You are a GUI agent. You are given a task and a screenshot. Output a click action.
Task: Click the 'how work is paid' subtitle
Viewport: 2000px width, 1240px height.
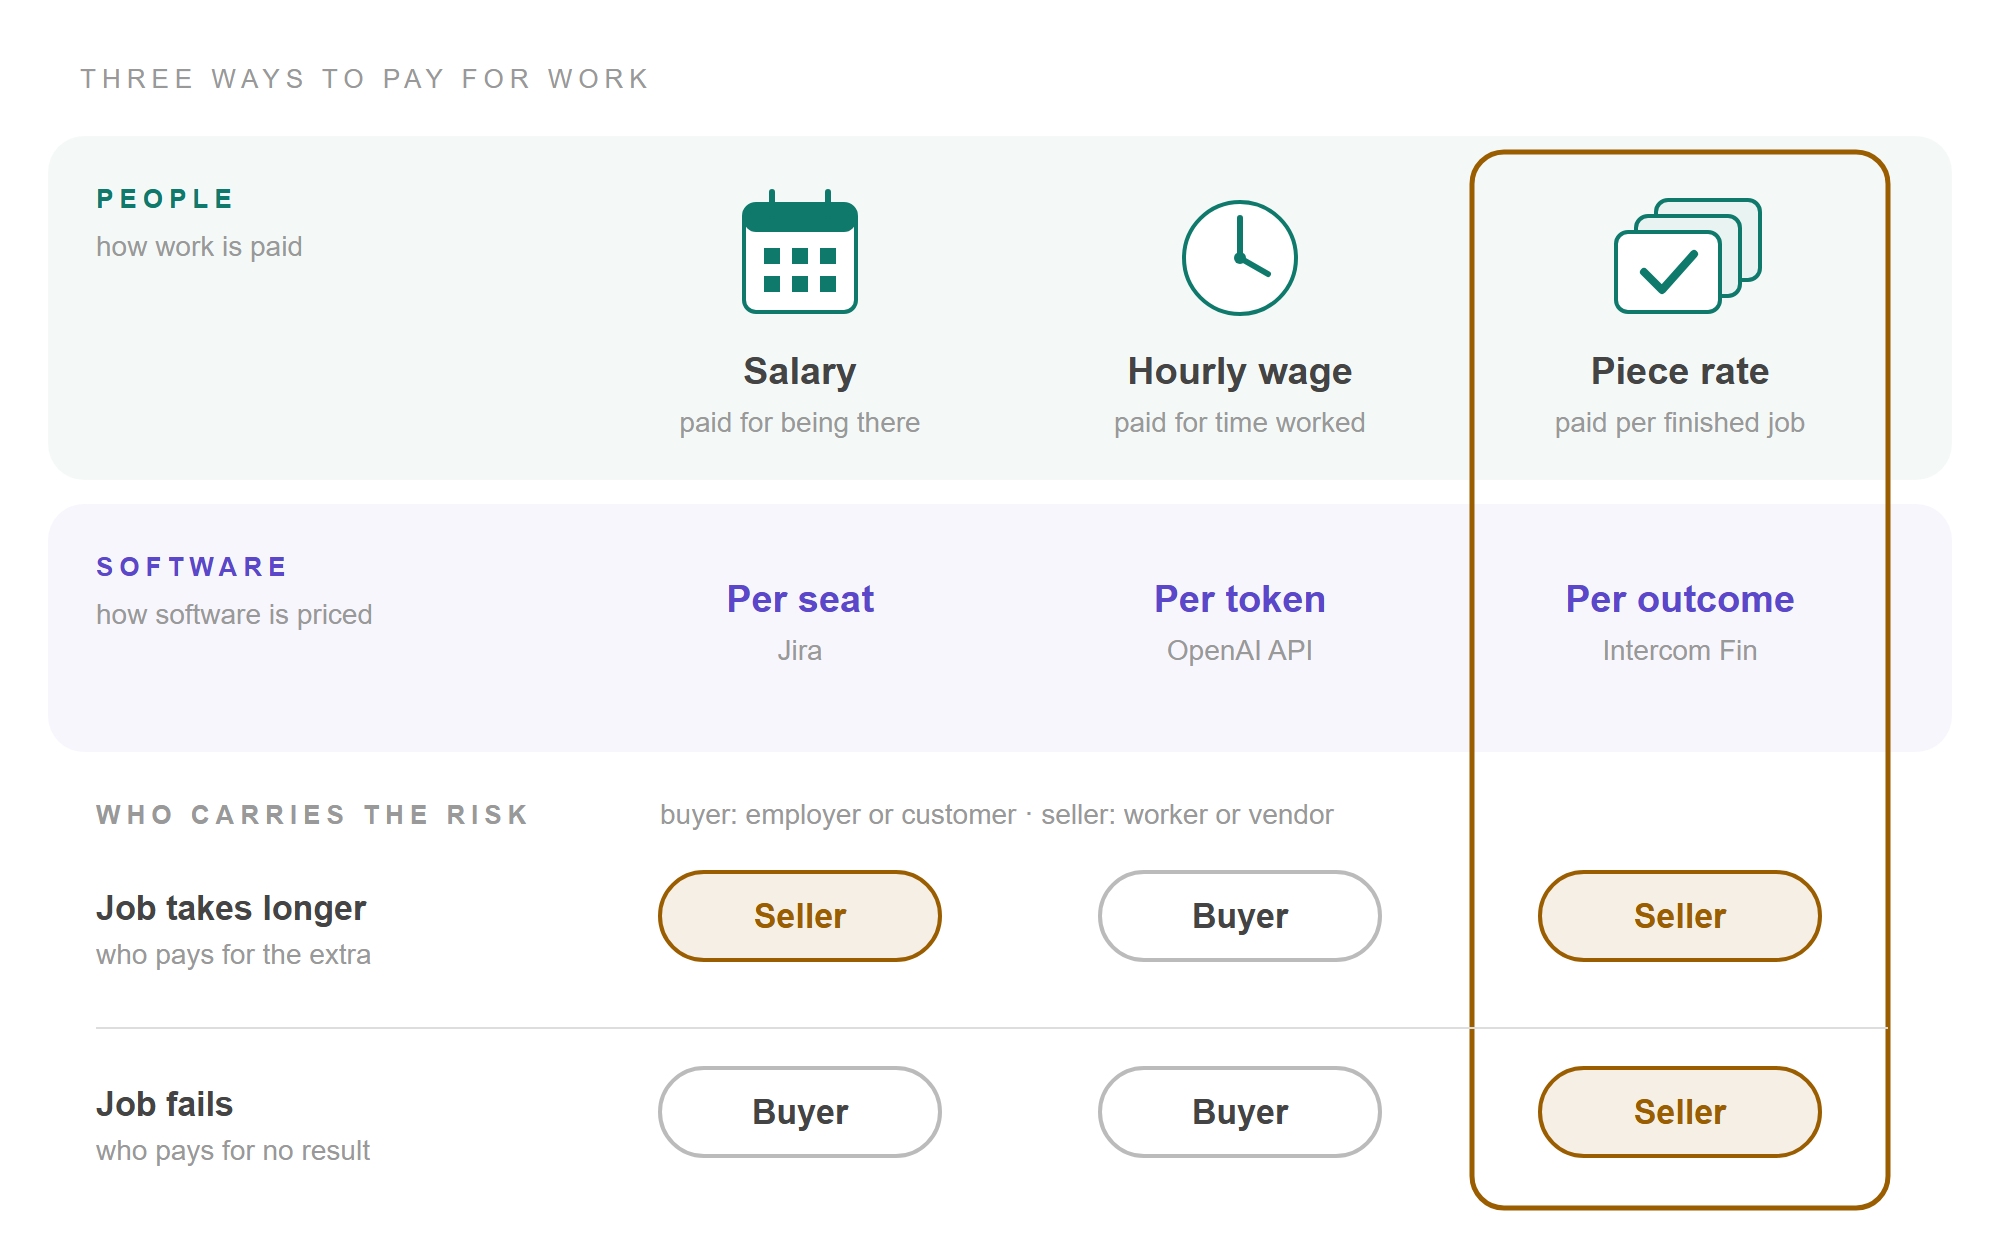(199, 247)
